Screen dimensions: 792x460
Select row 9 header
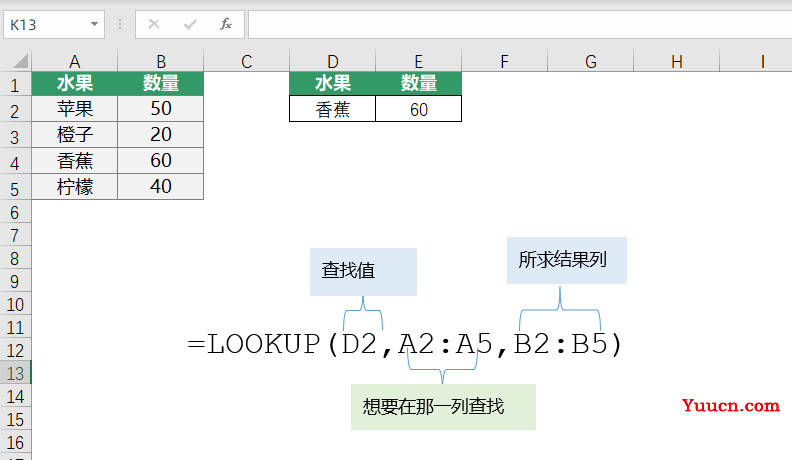(15, 281)
